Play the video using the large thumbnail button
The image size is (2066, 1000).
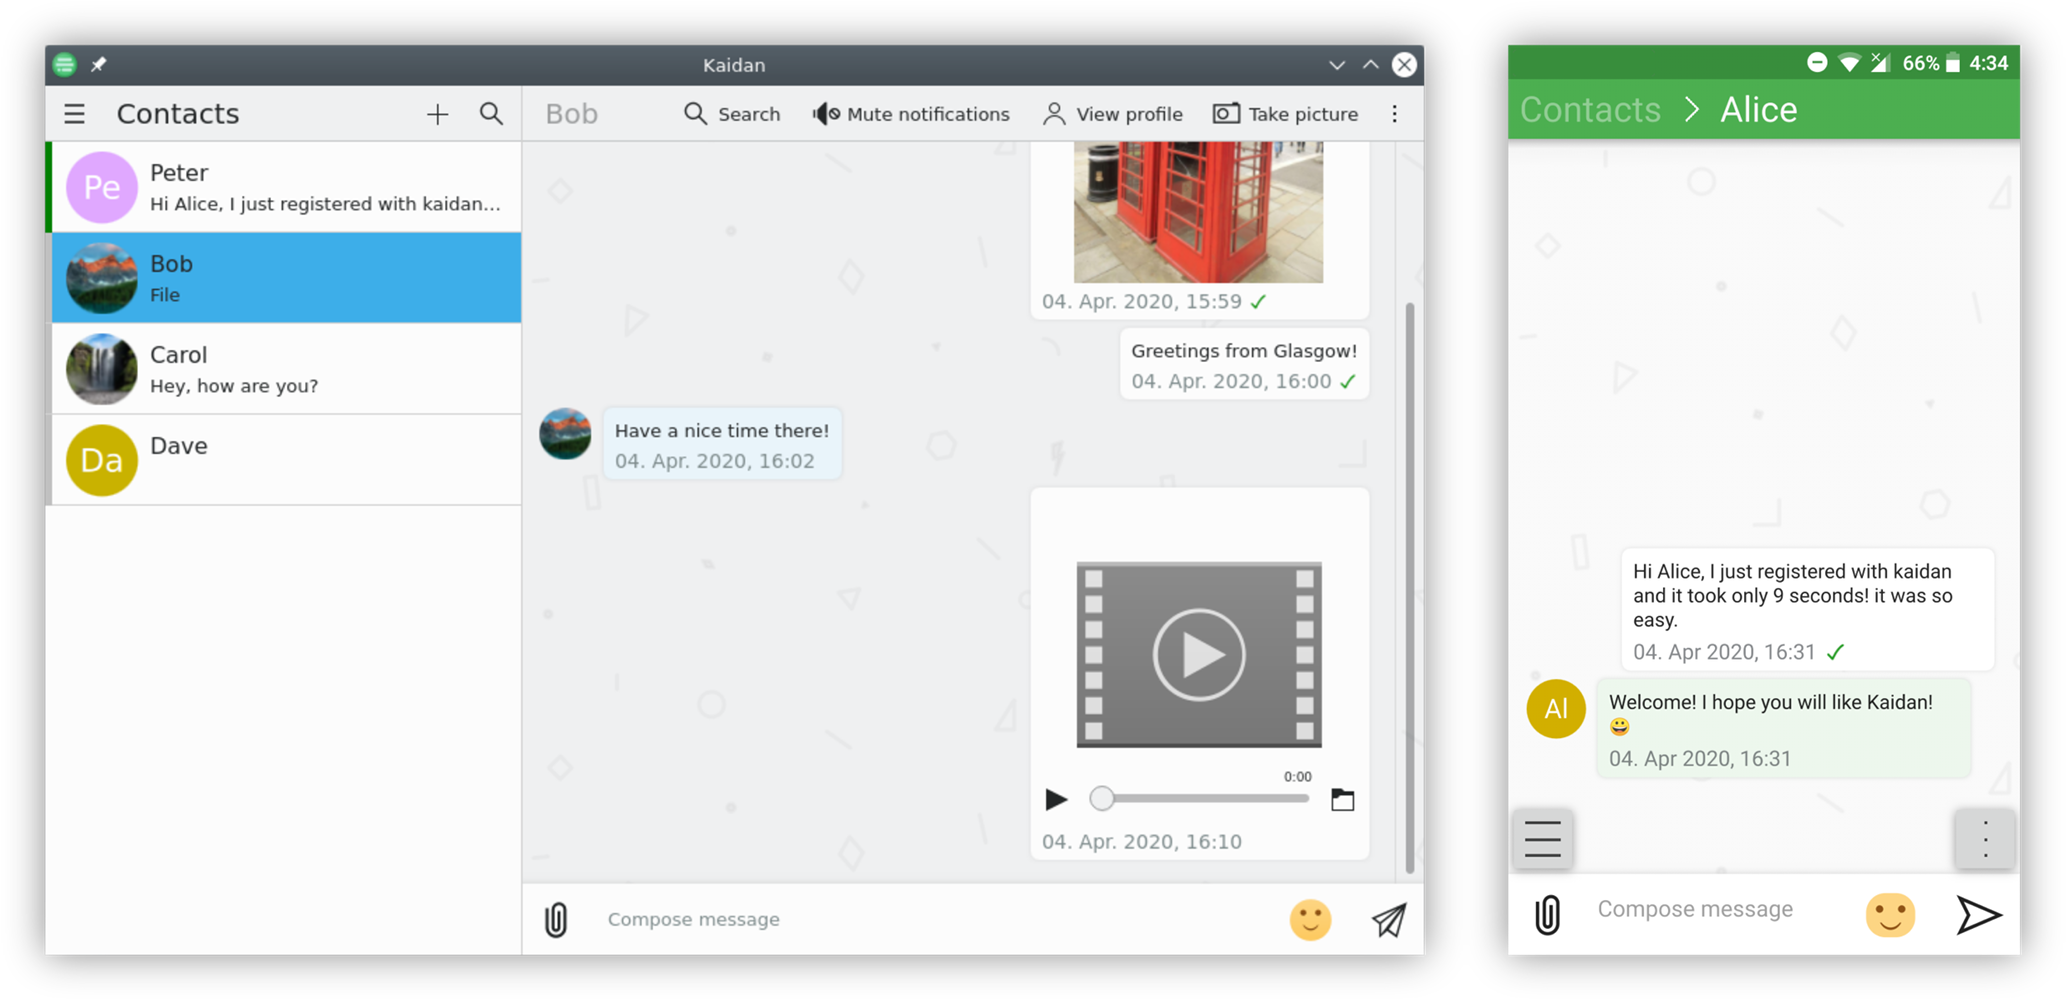[1199, 655]
